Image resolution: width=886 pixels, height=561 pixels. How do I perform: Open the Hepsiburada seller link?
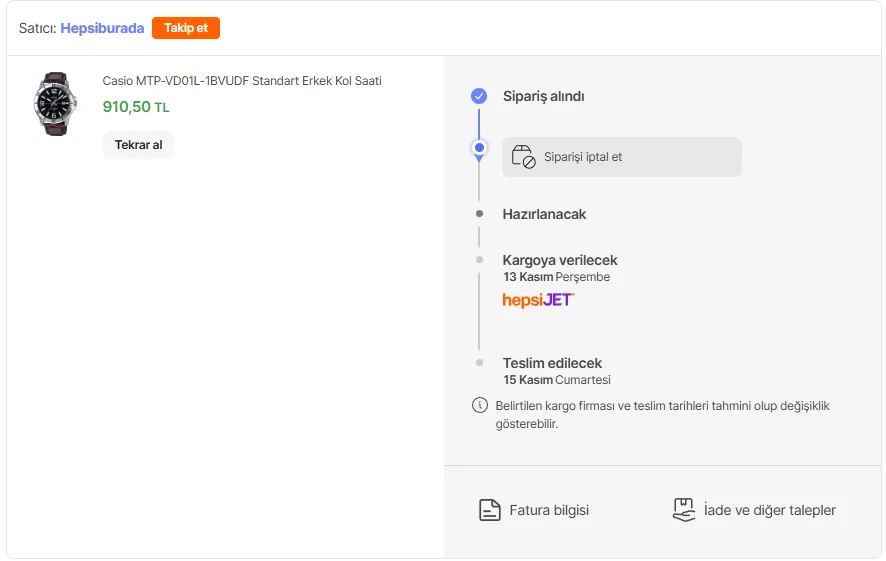pos(102,28)
